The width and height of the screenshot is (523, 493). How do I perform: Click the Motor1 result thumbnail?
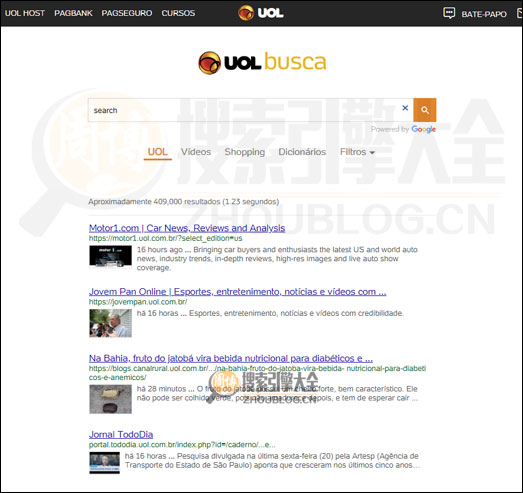point(110,257)
